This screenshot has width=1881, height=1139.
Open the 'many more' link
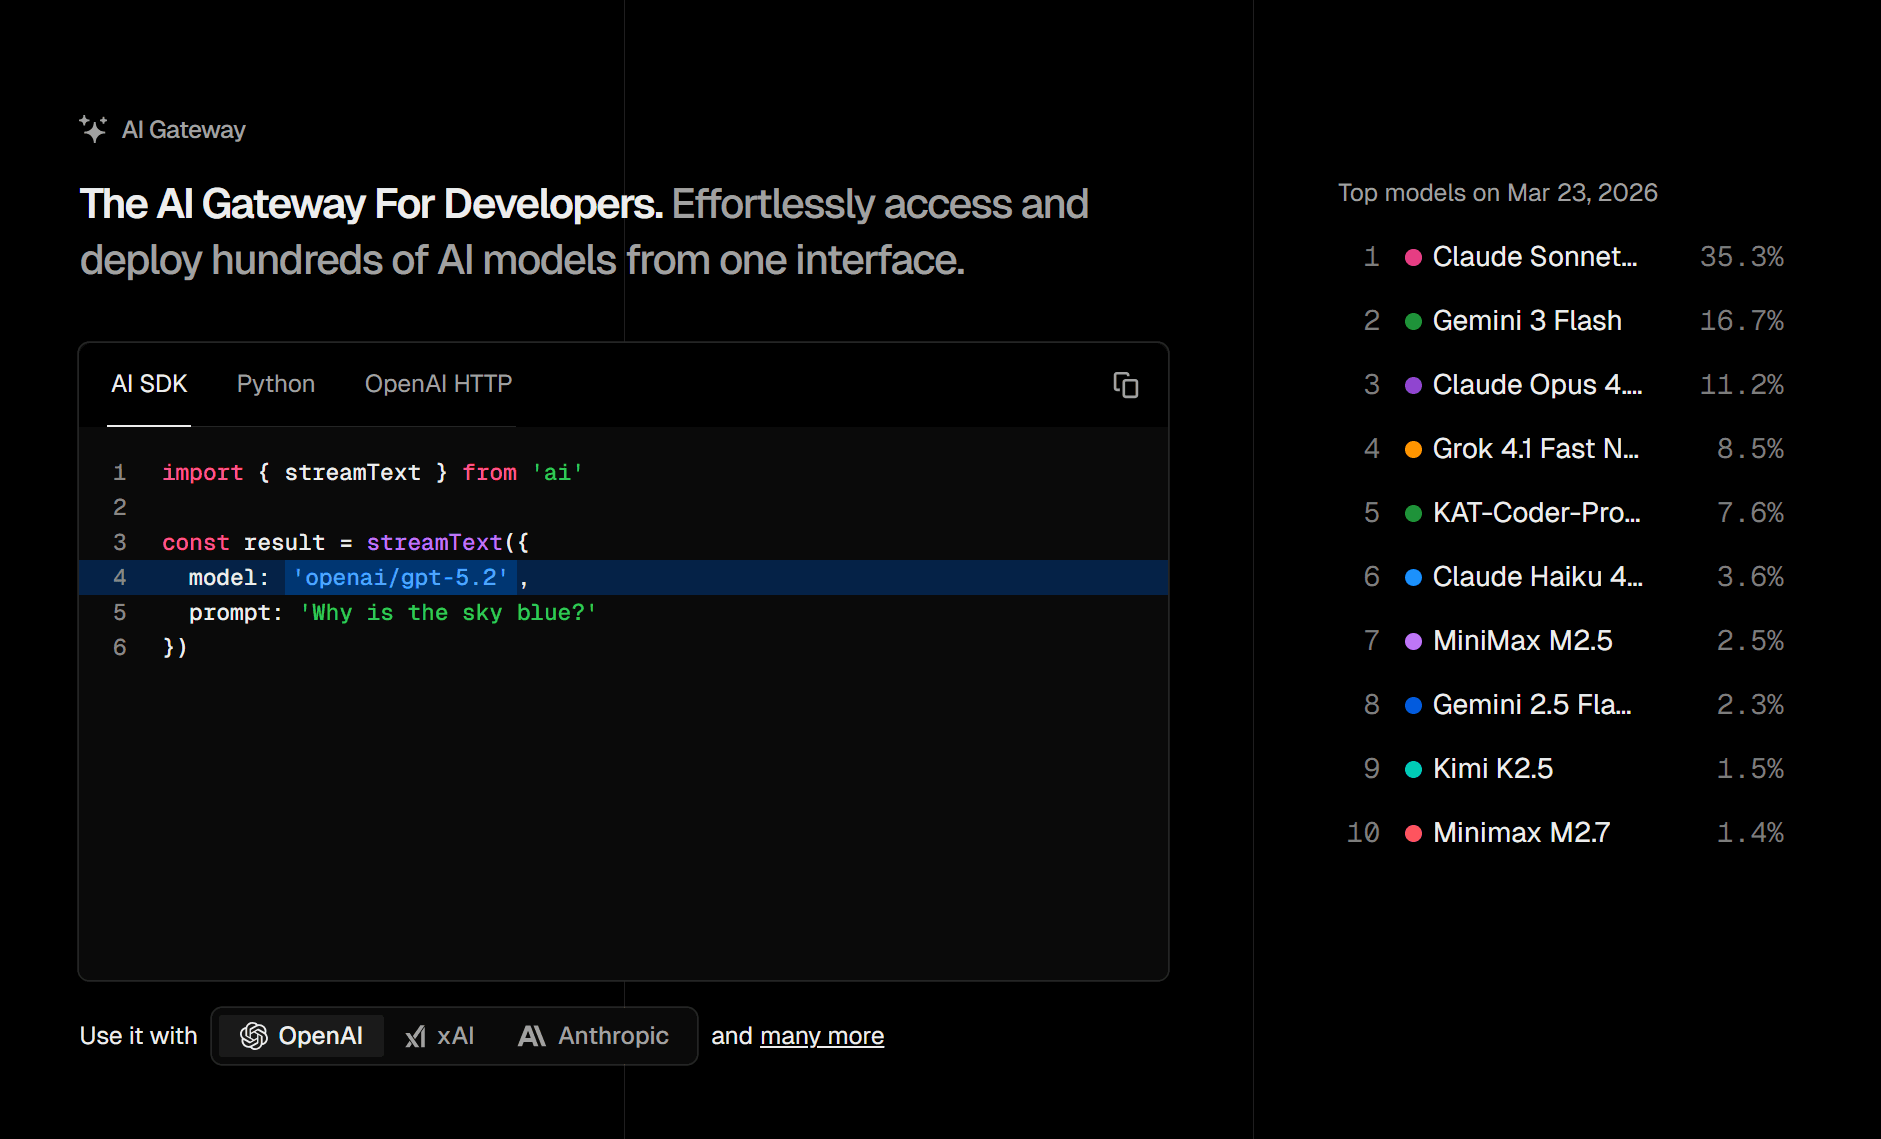tap(822, 1036)
